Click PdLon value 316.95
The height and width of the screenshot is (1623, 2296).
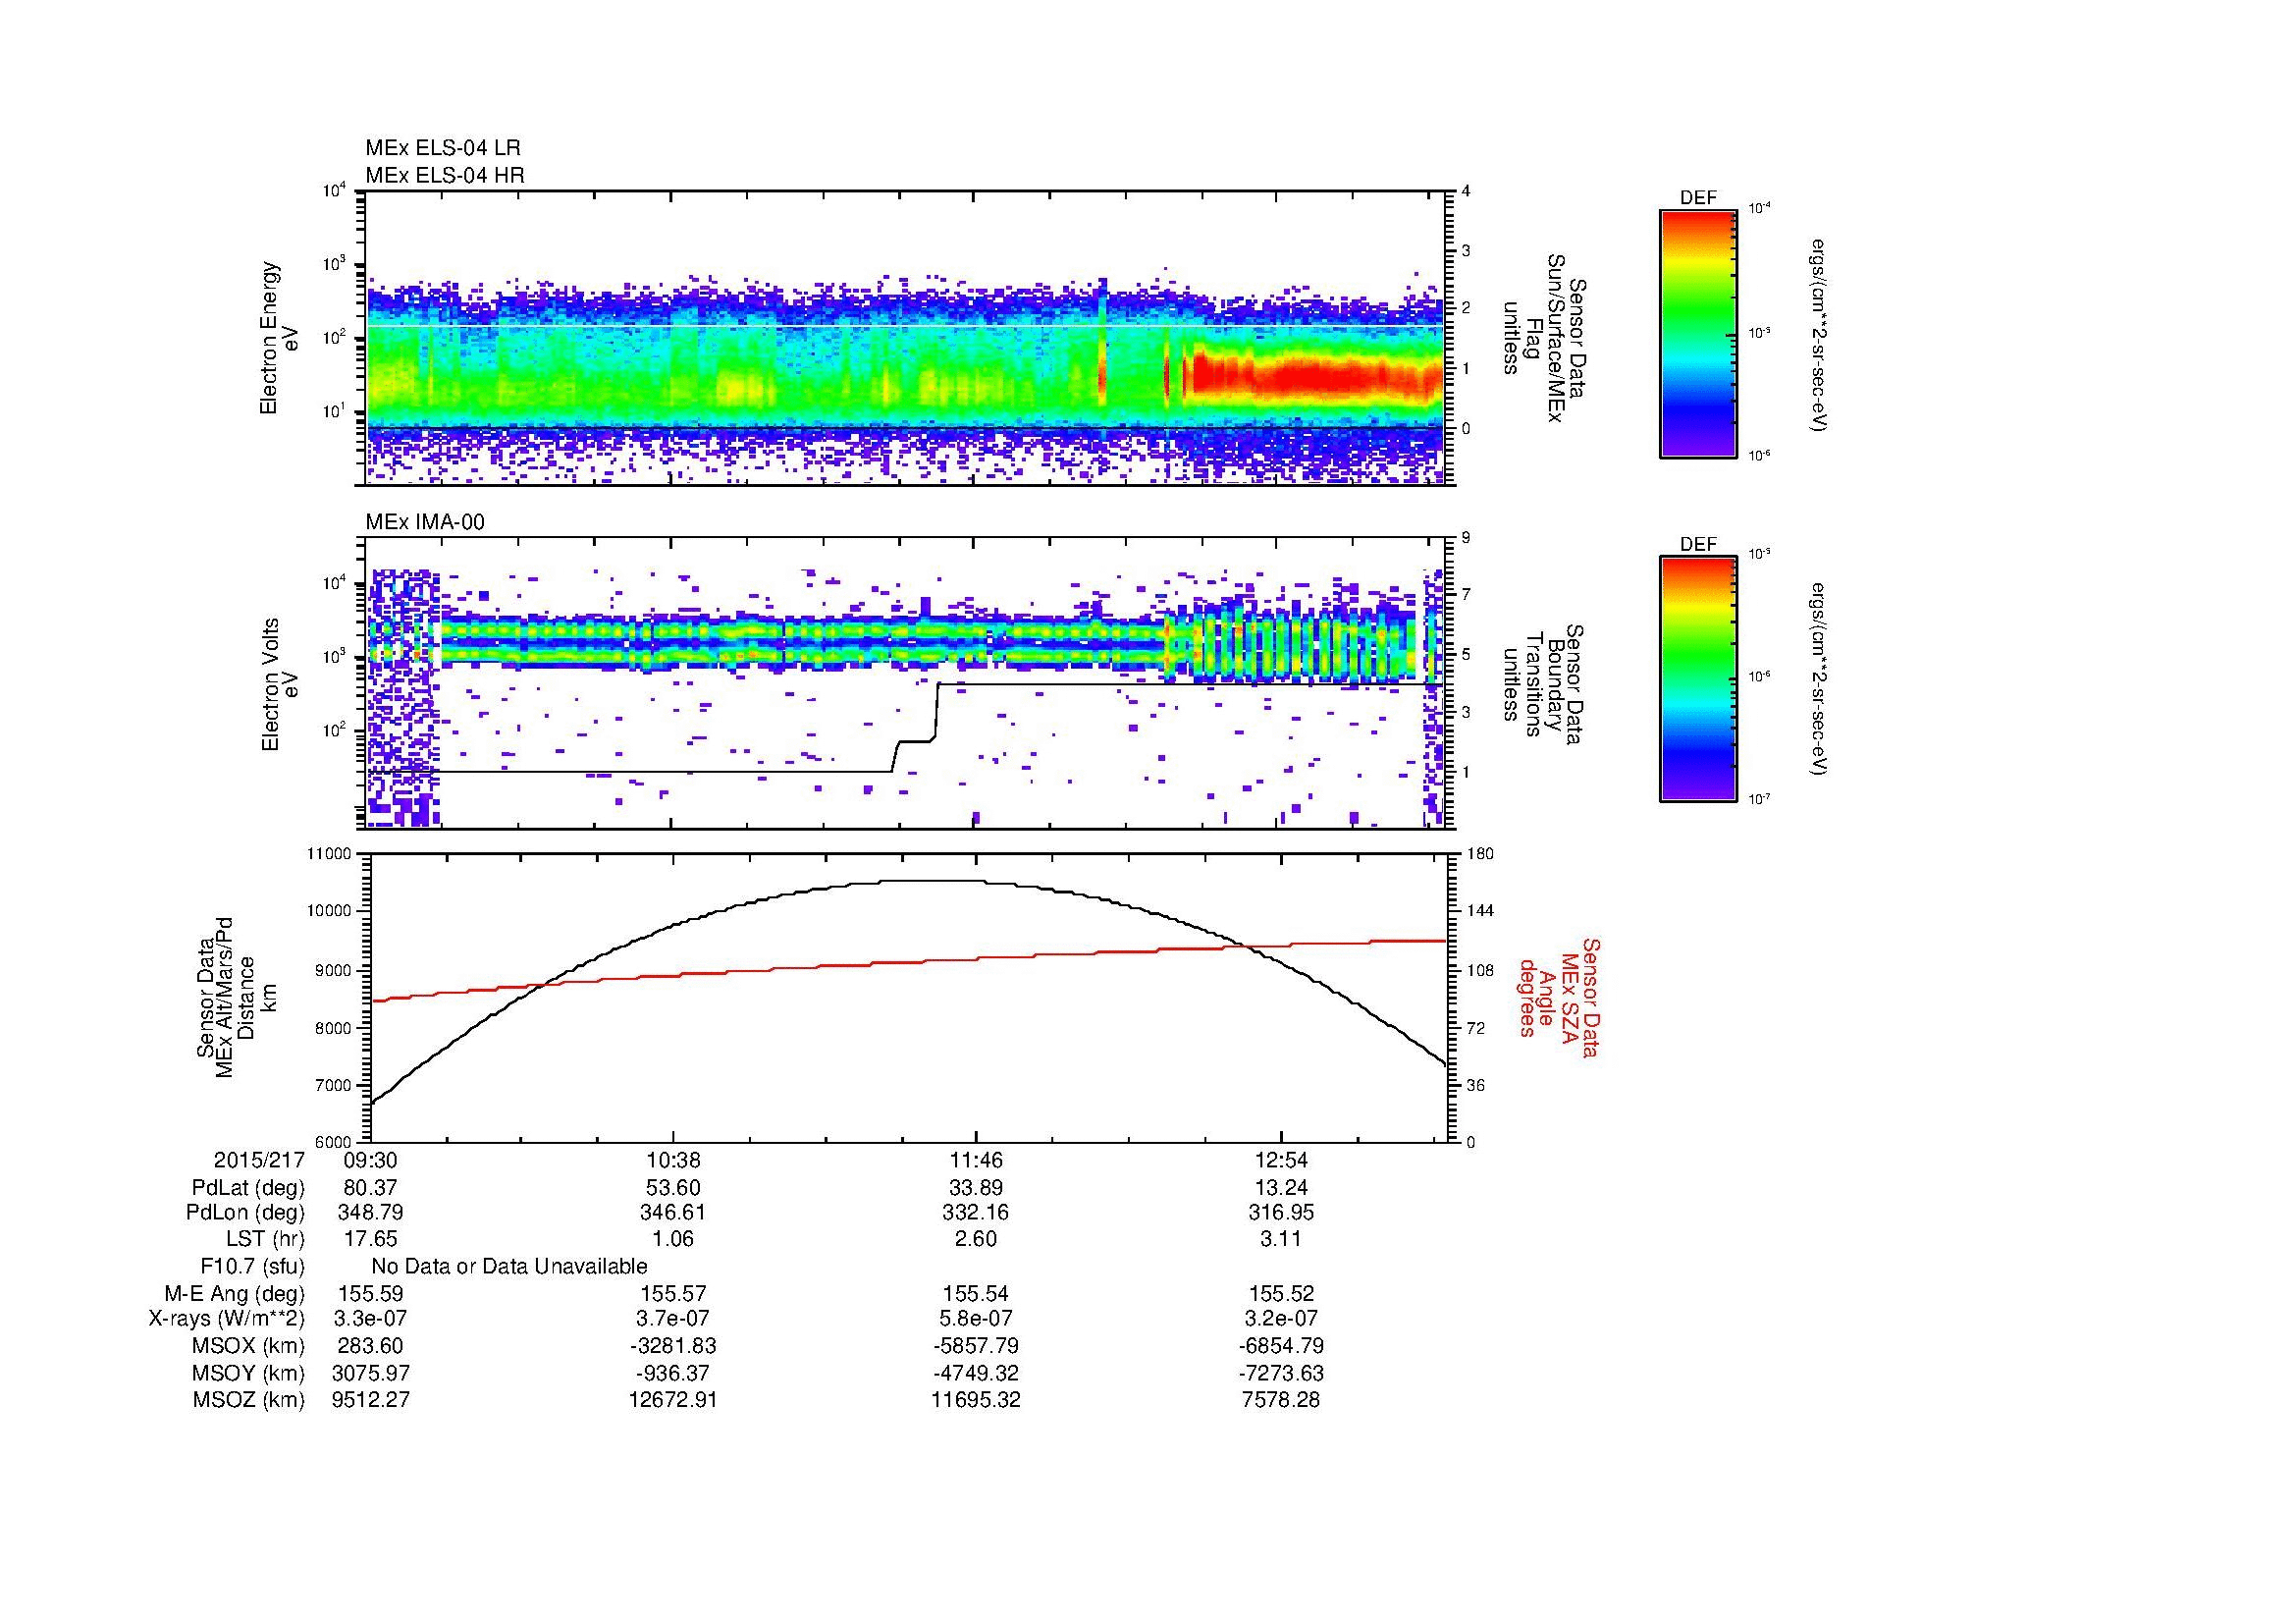pyautogui.click(x=1281, y=1213)
